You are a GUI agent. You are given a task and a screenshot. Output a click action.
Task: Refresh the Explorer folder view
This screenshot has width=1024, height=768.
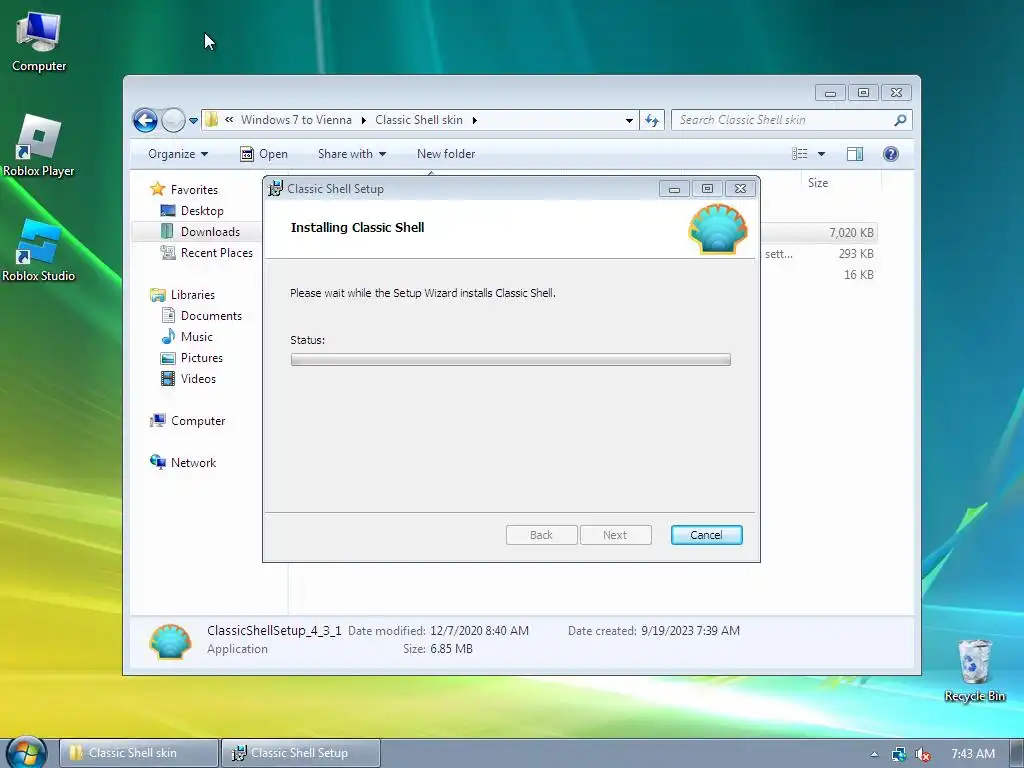pos(652,120)
